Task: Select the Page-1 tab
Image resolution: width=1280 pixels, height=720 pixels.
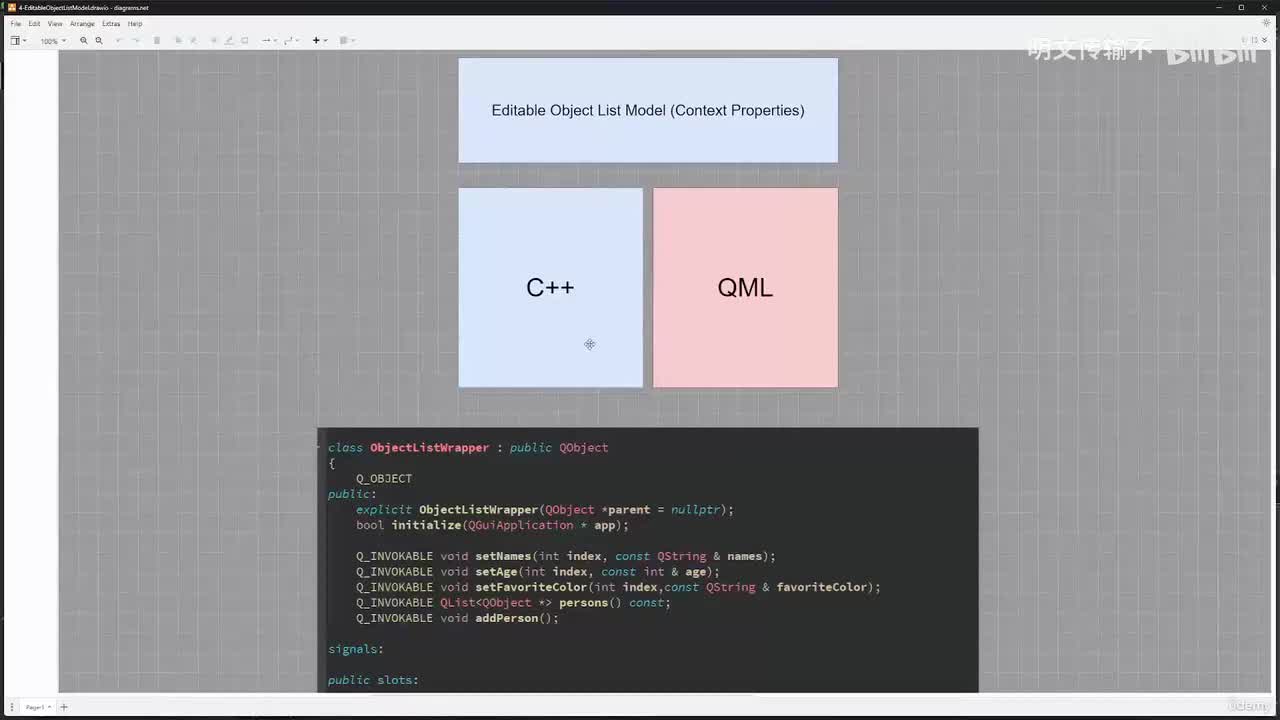Action: 36,707
